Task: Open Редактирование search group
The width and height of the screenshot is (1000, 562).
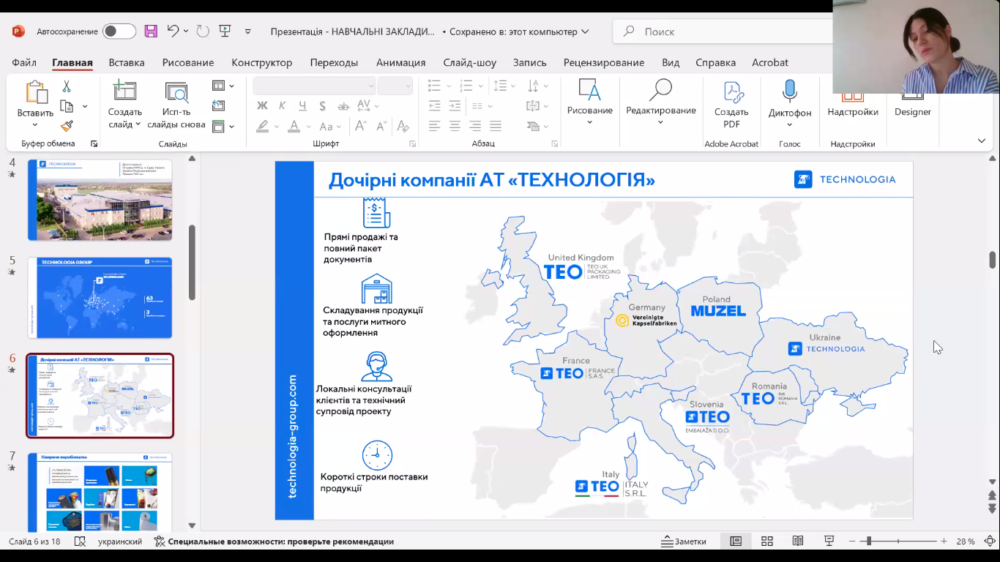Action: [x=661, y=101]
